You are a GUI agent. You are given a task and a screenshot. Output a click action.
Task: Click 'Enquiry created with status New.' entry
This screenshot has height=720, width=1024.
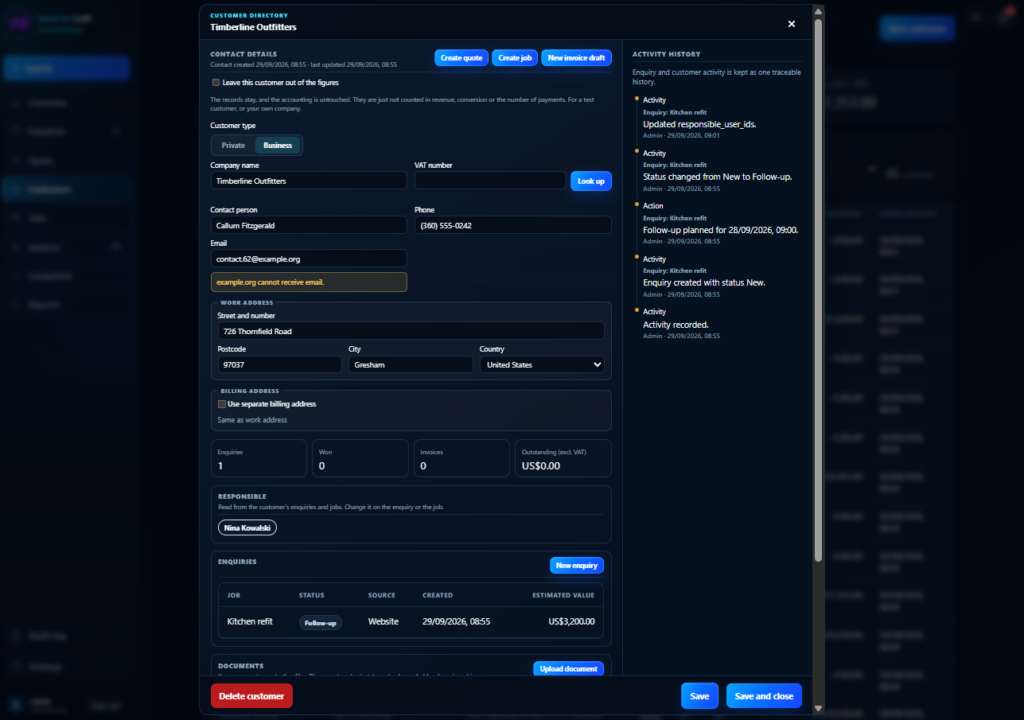(x=704, y=283)
